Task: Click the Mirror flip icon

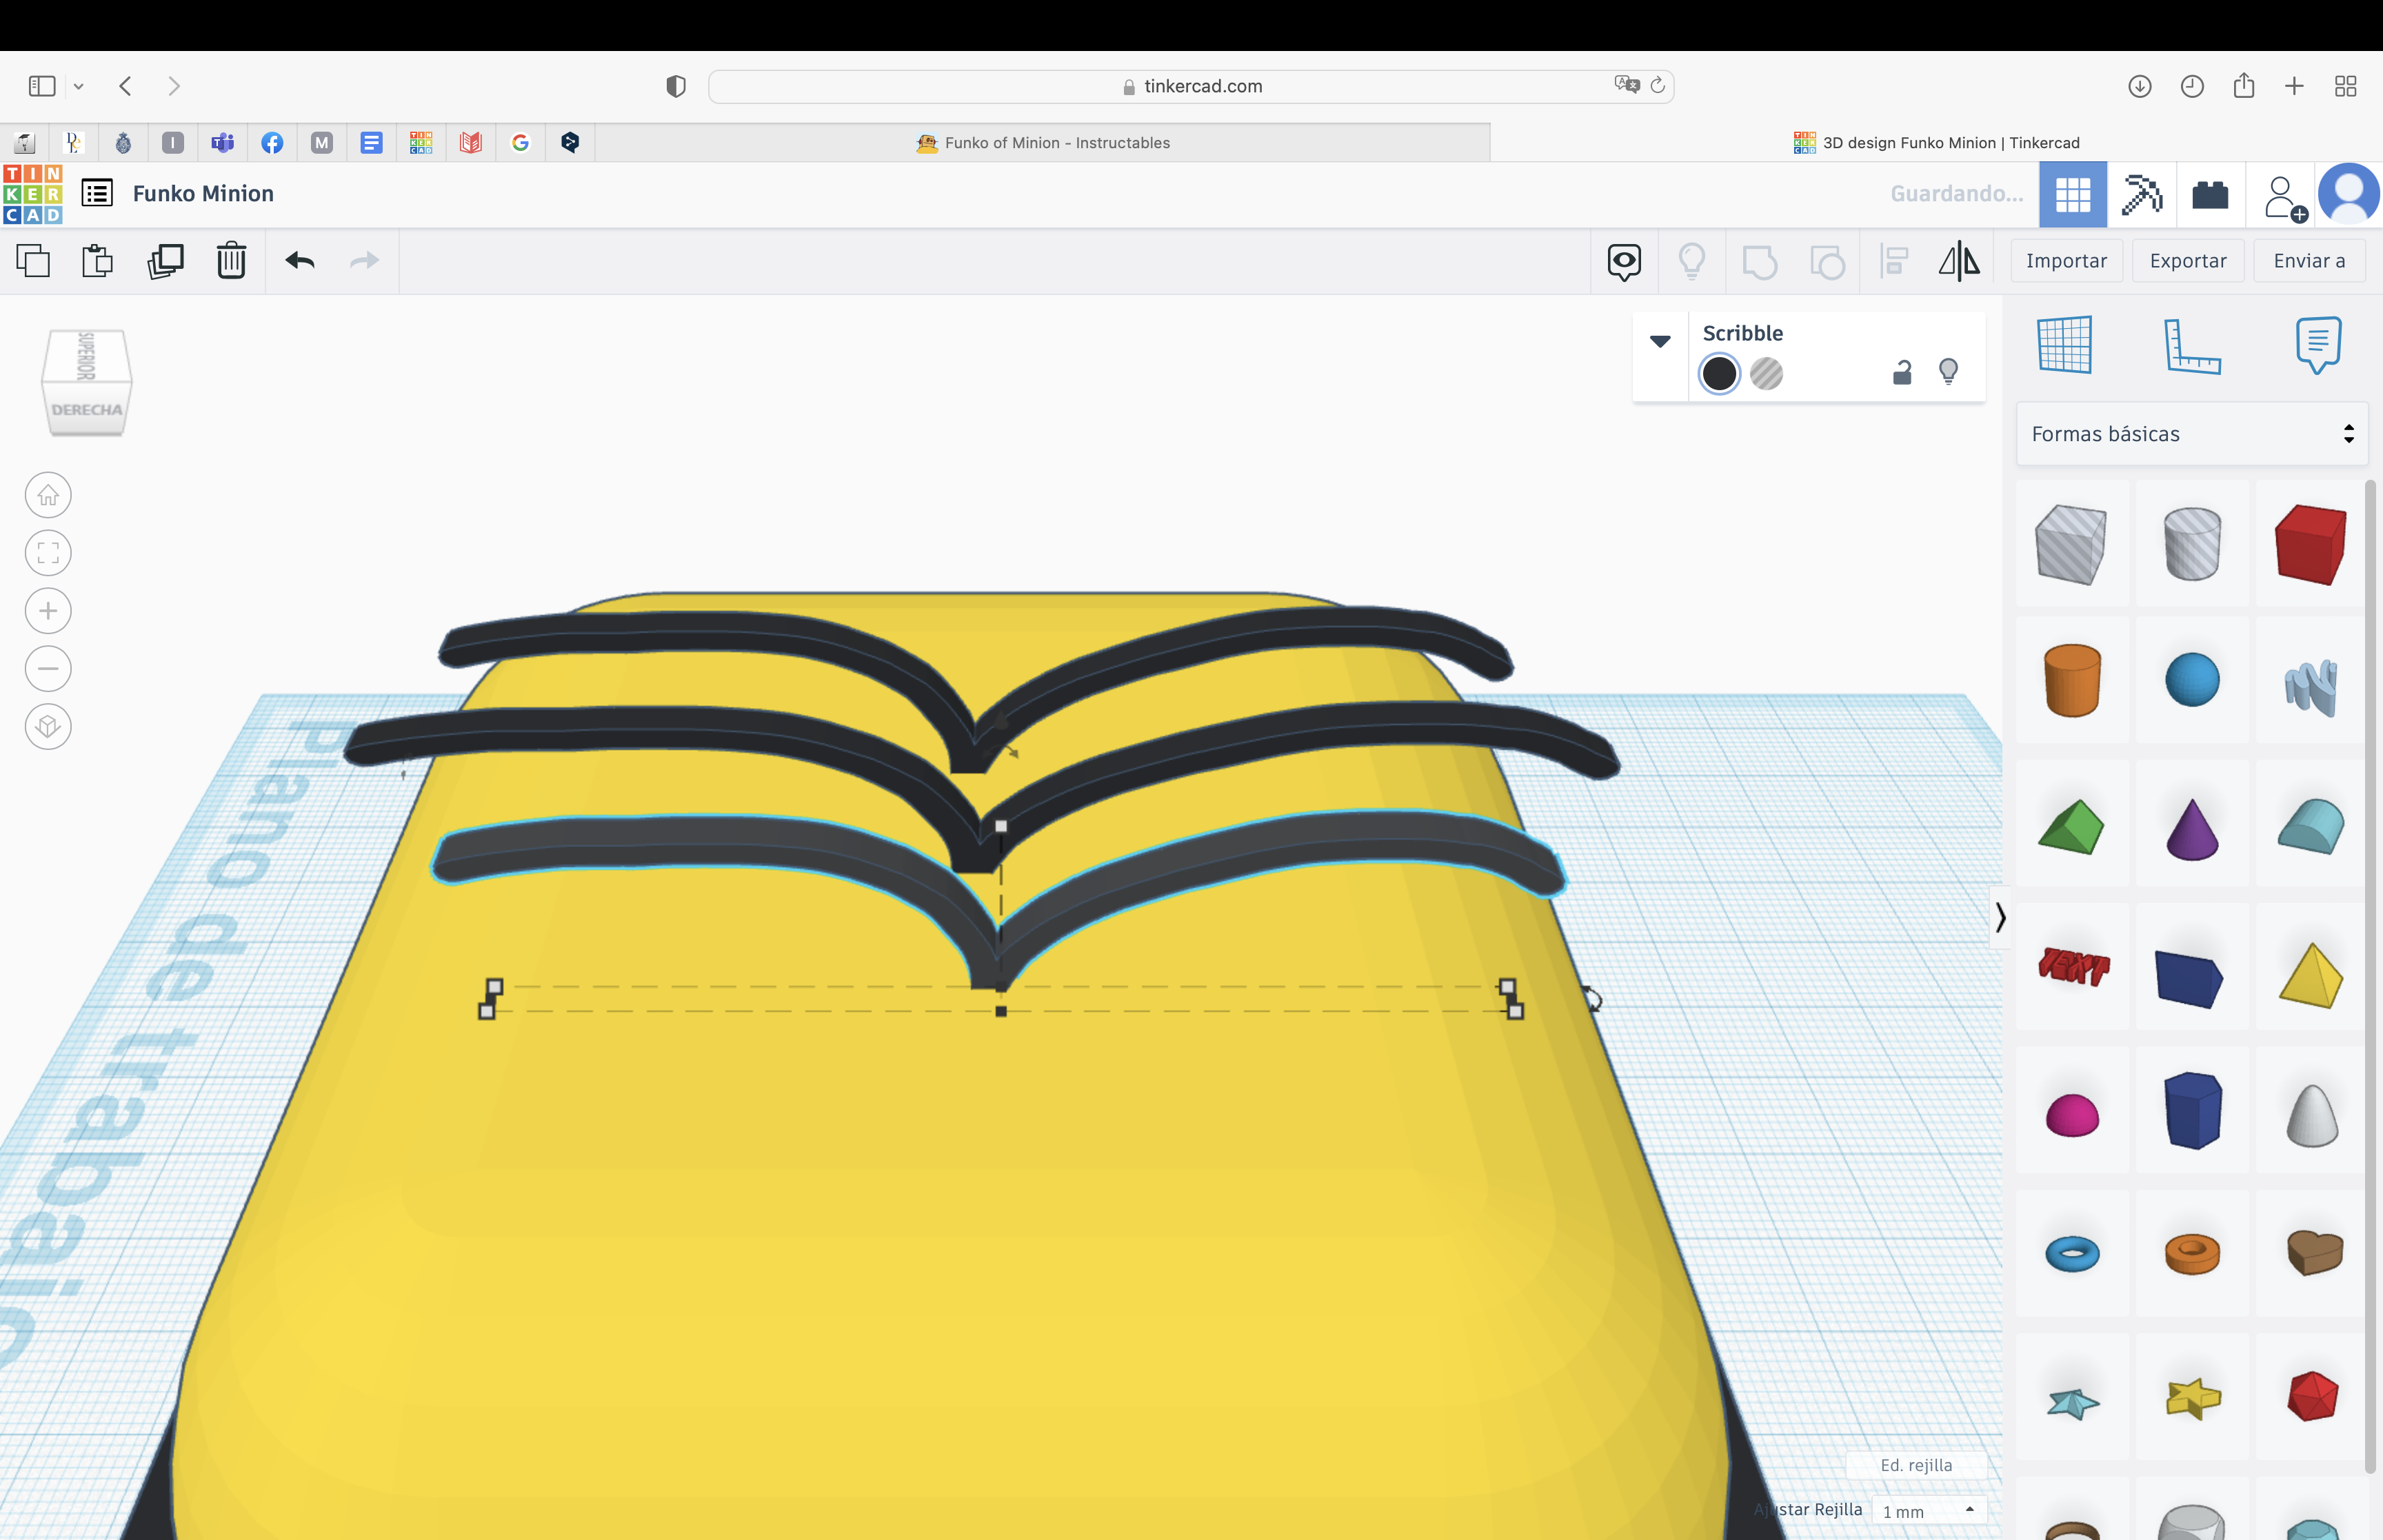Action: (1959, 262)
